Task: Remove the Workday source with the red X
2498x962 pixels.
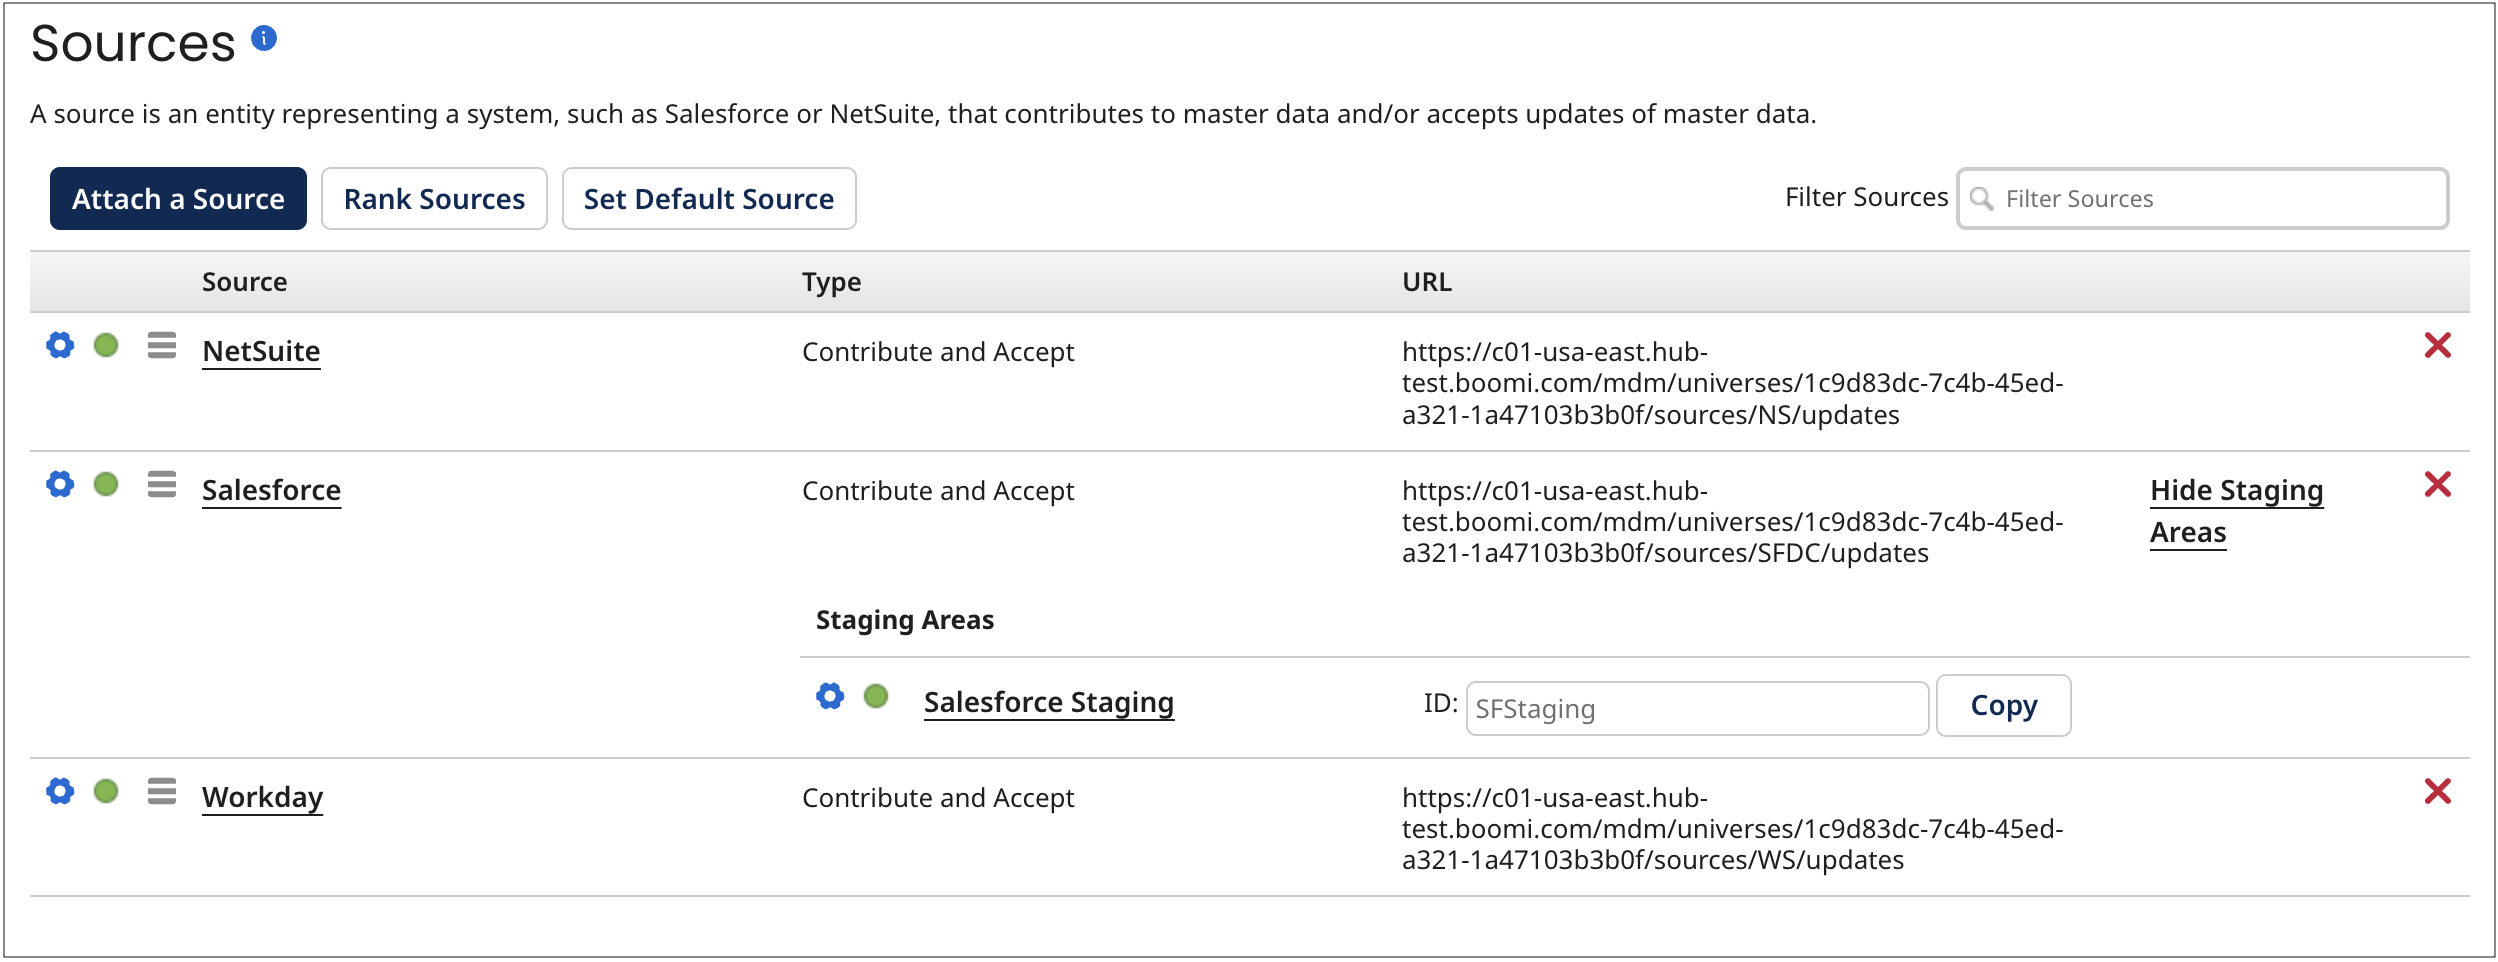Action: pos(2440,790)
